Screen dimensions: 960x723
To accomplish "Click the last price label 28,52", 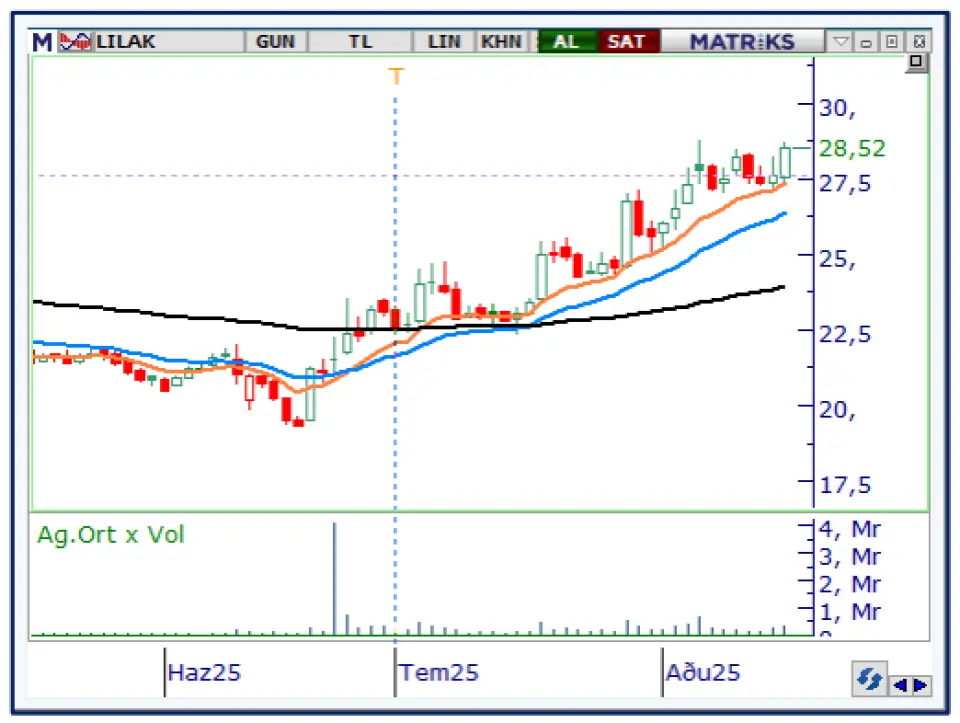I will click(x=852, y=148).
